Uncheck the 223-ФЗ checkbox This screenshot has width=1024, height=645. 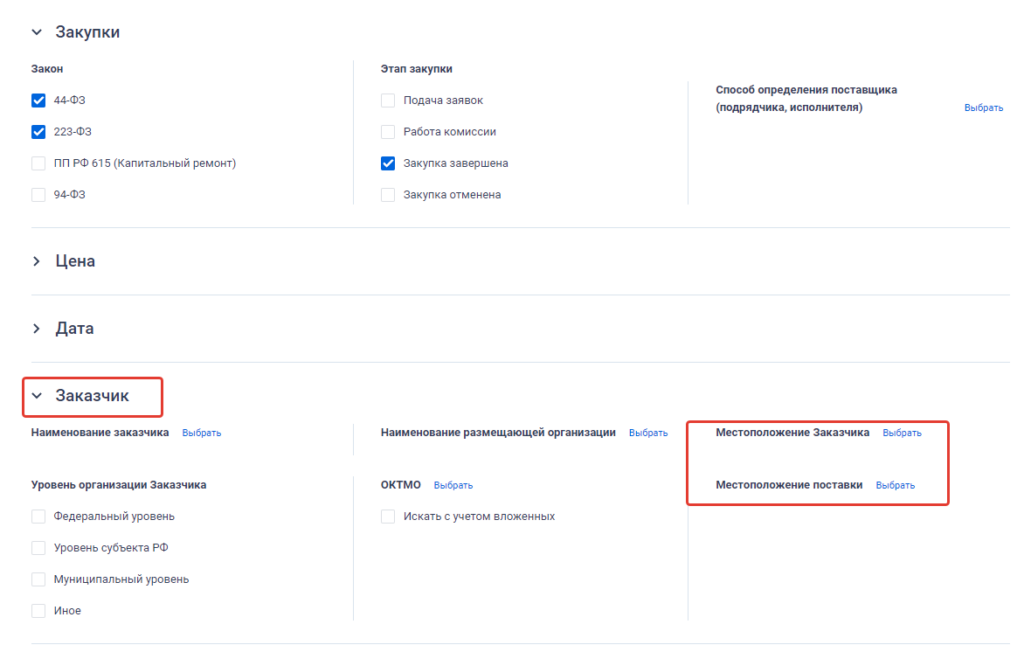(x=39, y=131)
